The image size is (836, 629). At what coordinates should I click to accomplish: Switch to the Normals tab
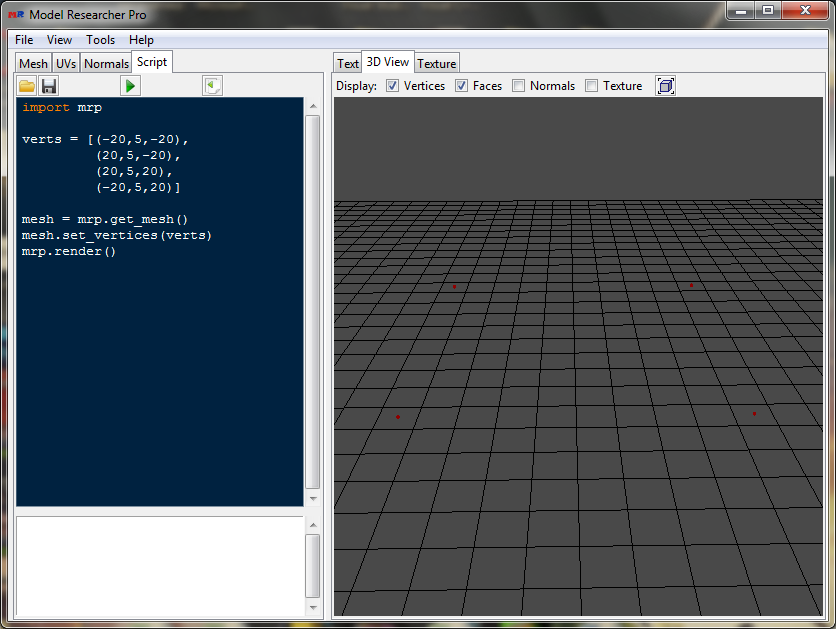[x=106, y=63]
